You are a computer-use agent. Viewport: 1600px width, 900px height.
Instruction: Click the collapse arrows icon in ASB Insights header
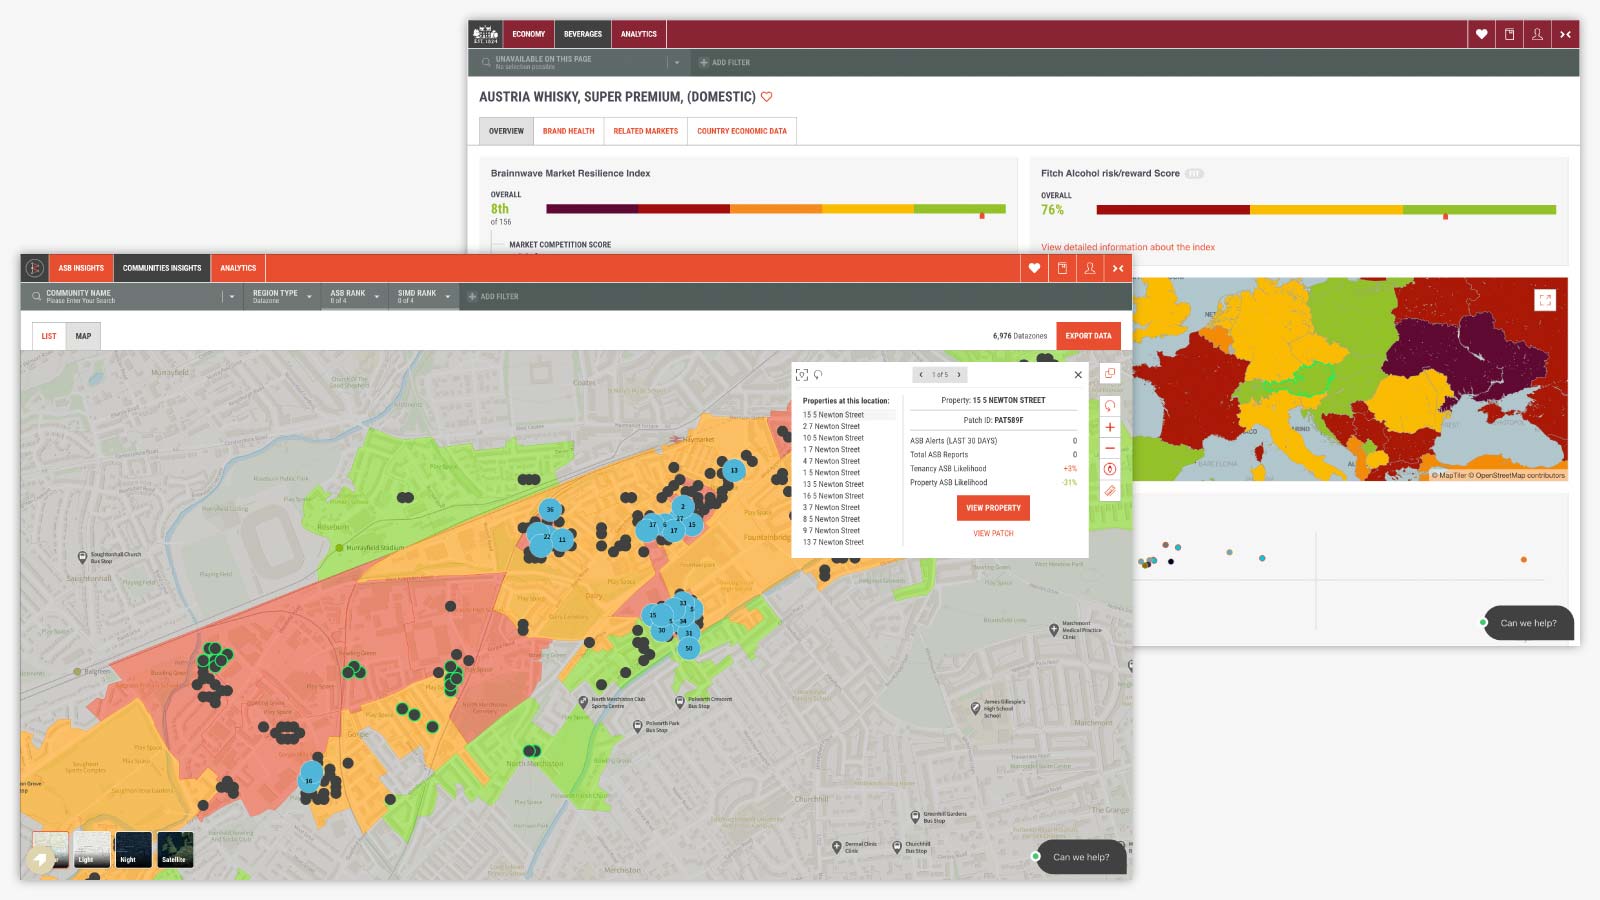coord(1118,268)
